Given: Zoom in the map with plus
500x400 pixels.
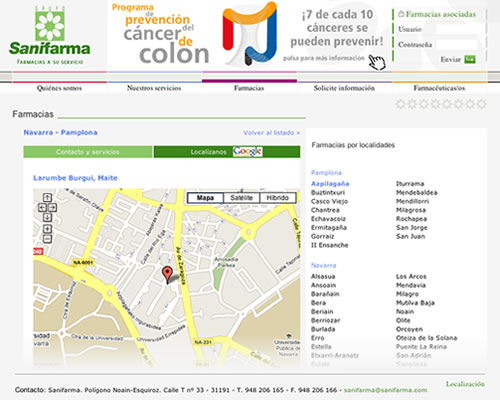Looking at the screenshot, I should click(47, 229).
